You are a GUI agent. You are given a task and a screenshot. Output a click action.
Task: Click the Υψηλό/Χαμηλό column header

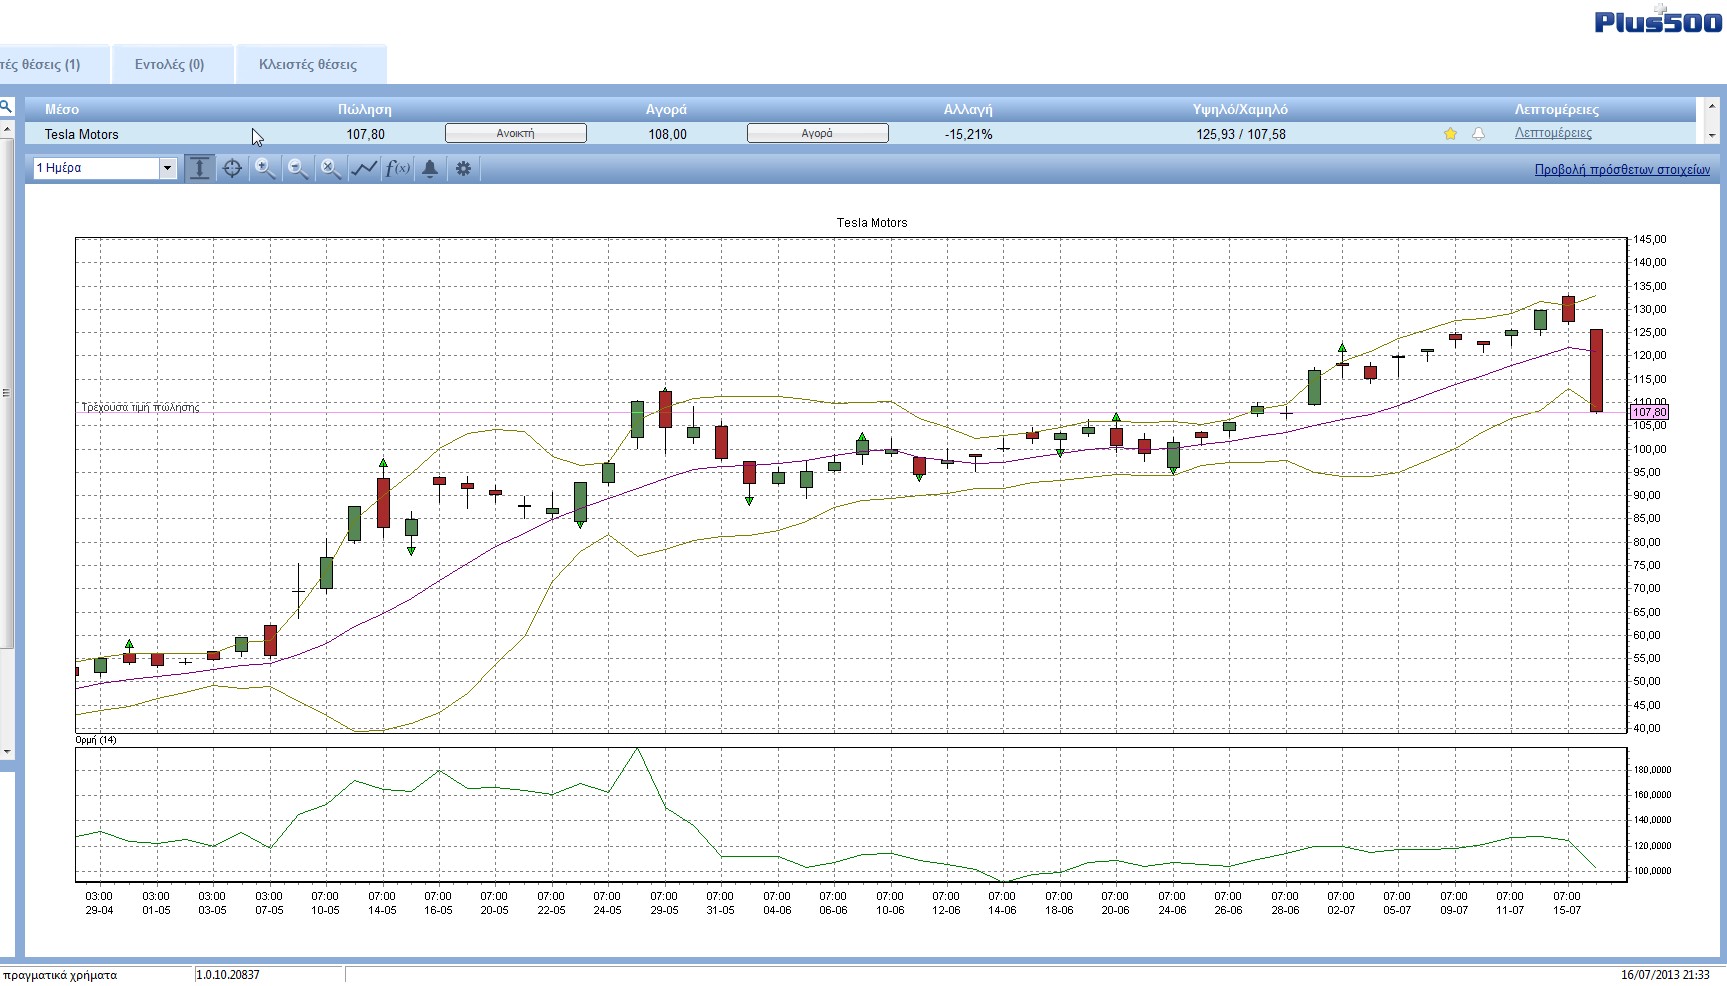point(1240,109)
